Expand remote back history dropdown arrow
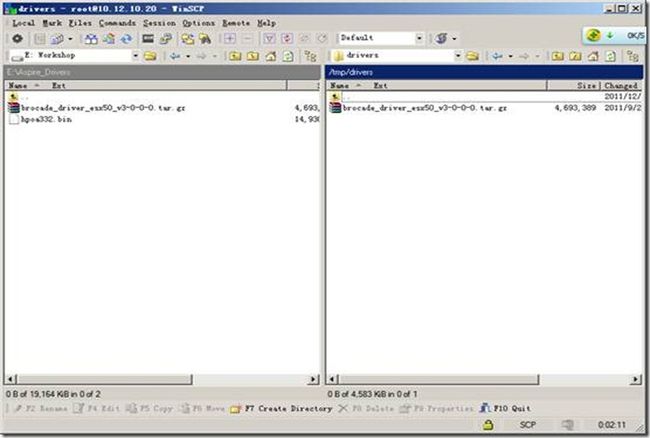650x438 pixels. [510, 56]
